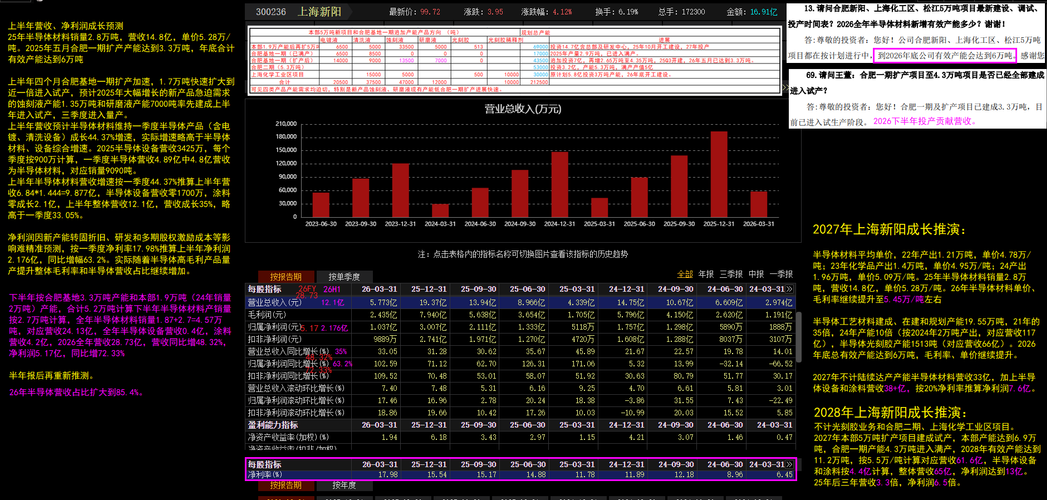Click the 营业总收入 value 5.773亿
Image resolution: width=1047 pixels, height=500 pixels.
[385, 302]
